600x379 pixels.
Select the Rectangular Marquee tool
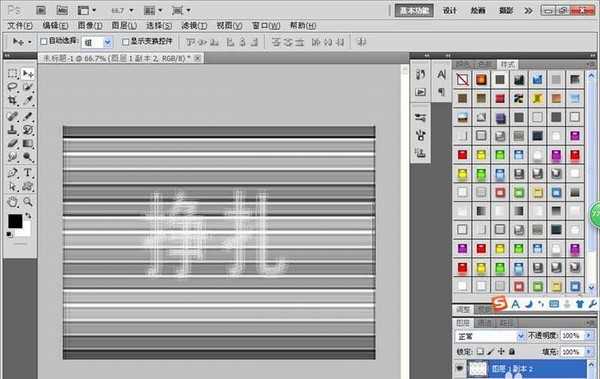(x=12, y=73)
